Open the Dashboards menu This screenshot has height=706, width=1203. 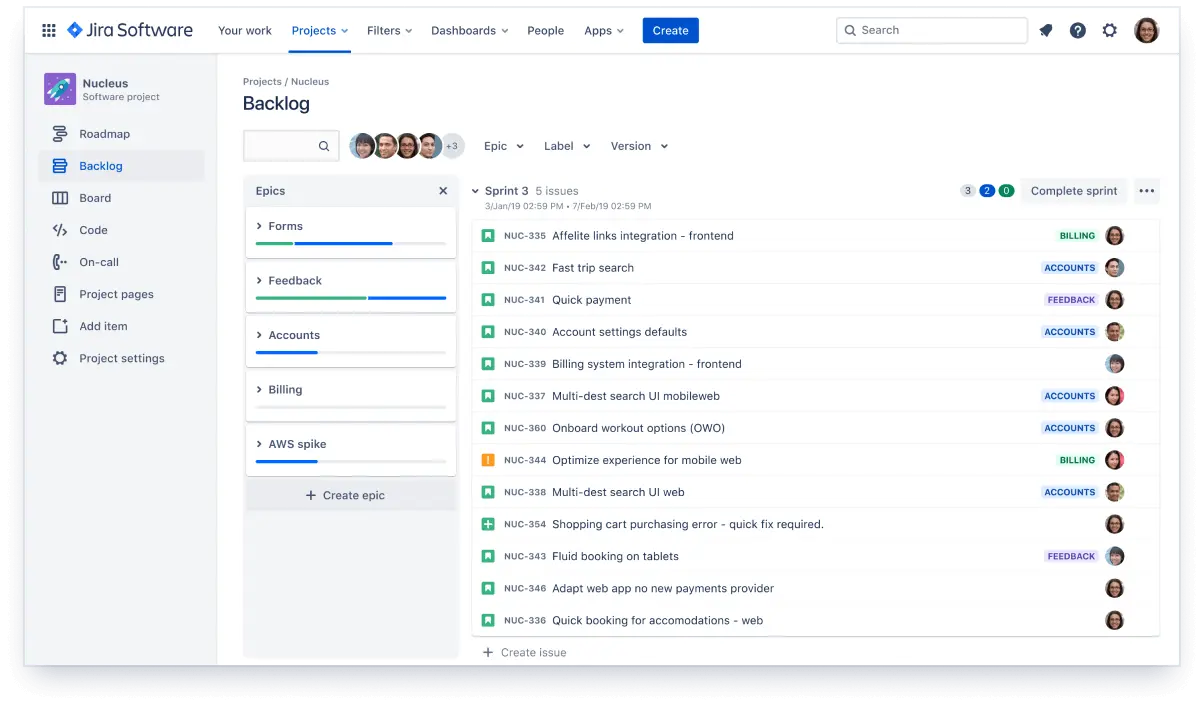point(469,30)
